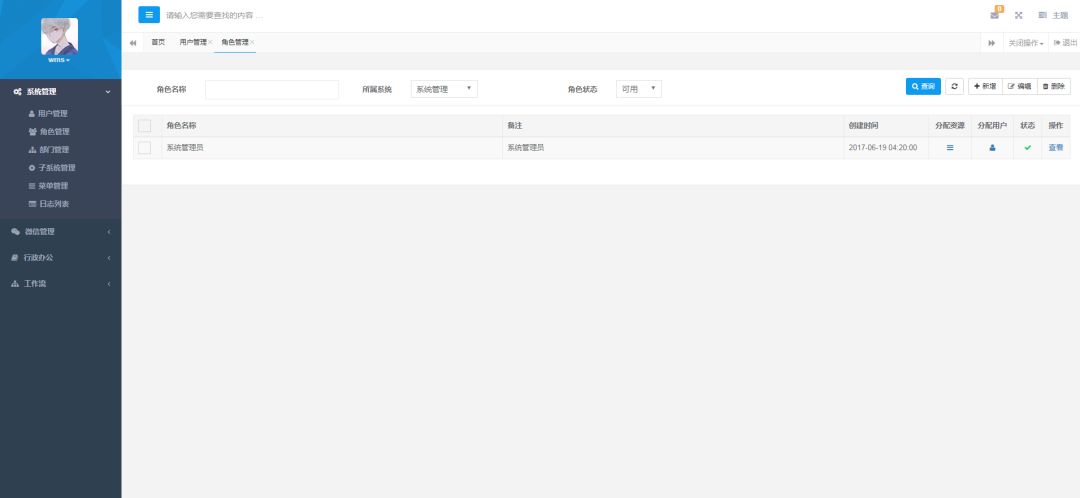This screenshot has width=1080, height=498.
Task: Close the 用户管理 tab
Action: click(x=210, y=43)
